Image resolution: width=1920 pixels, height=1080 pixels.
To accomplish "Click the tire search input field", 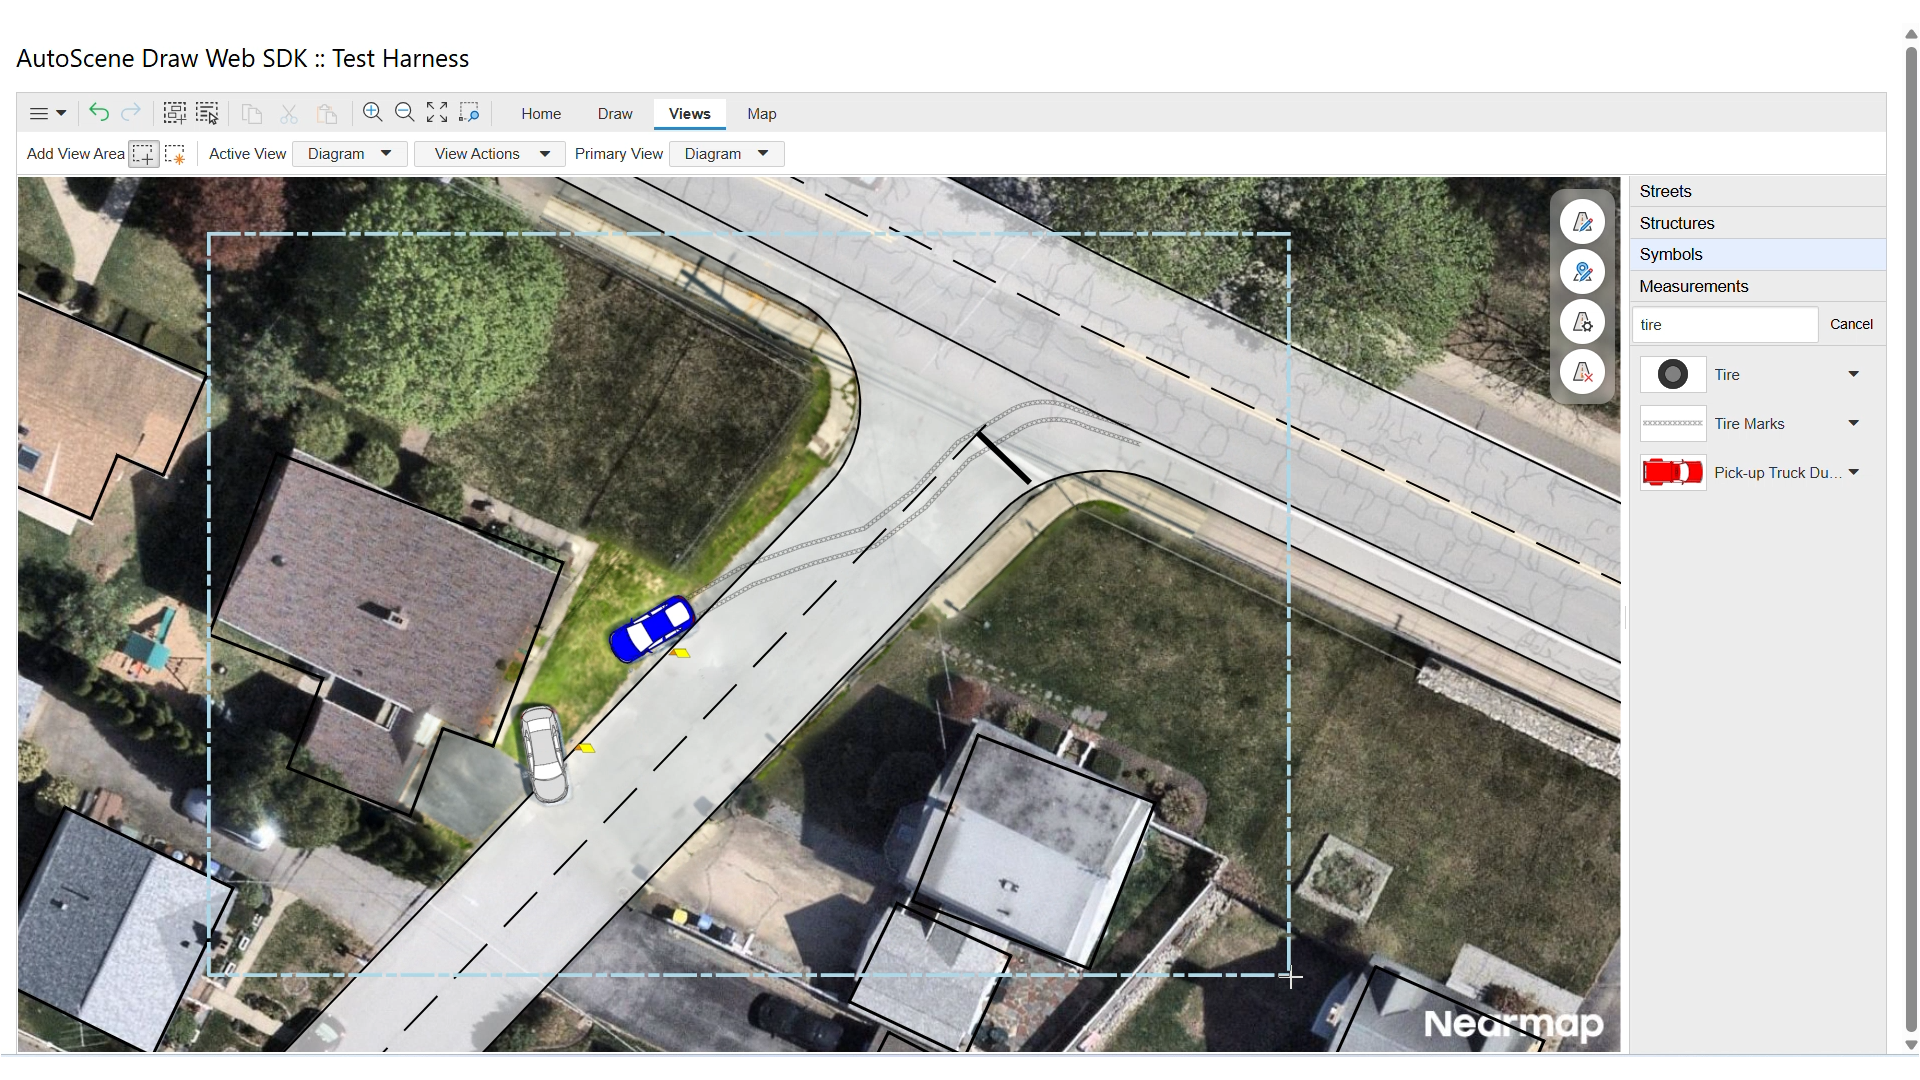I will 1724,325.
